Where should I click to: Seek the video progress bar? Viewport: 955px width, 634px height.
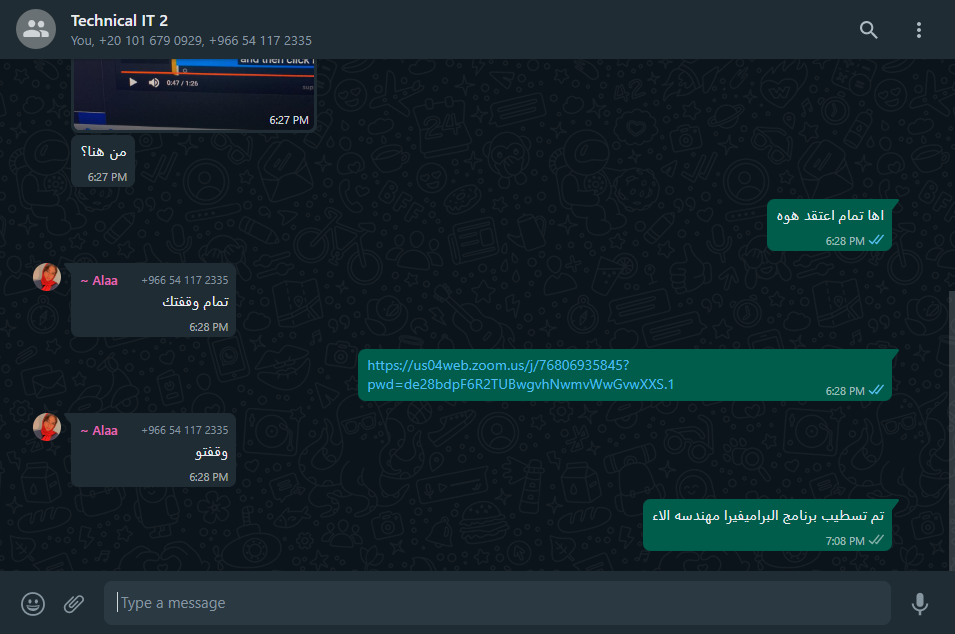coord(218,72)
